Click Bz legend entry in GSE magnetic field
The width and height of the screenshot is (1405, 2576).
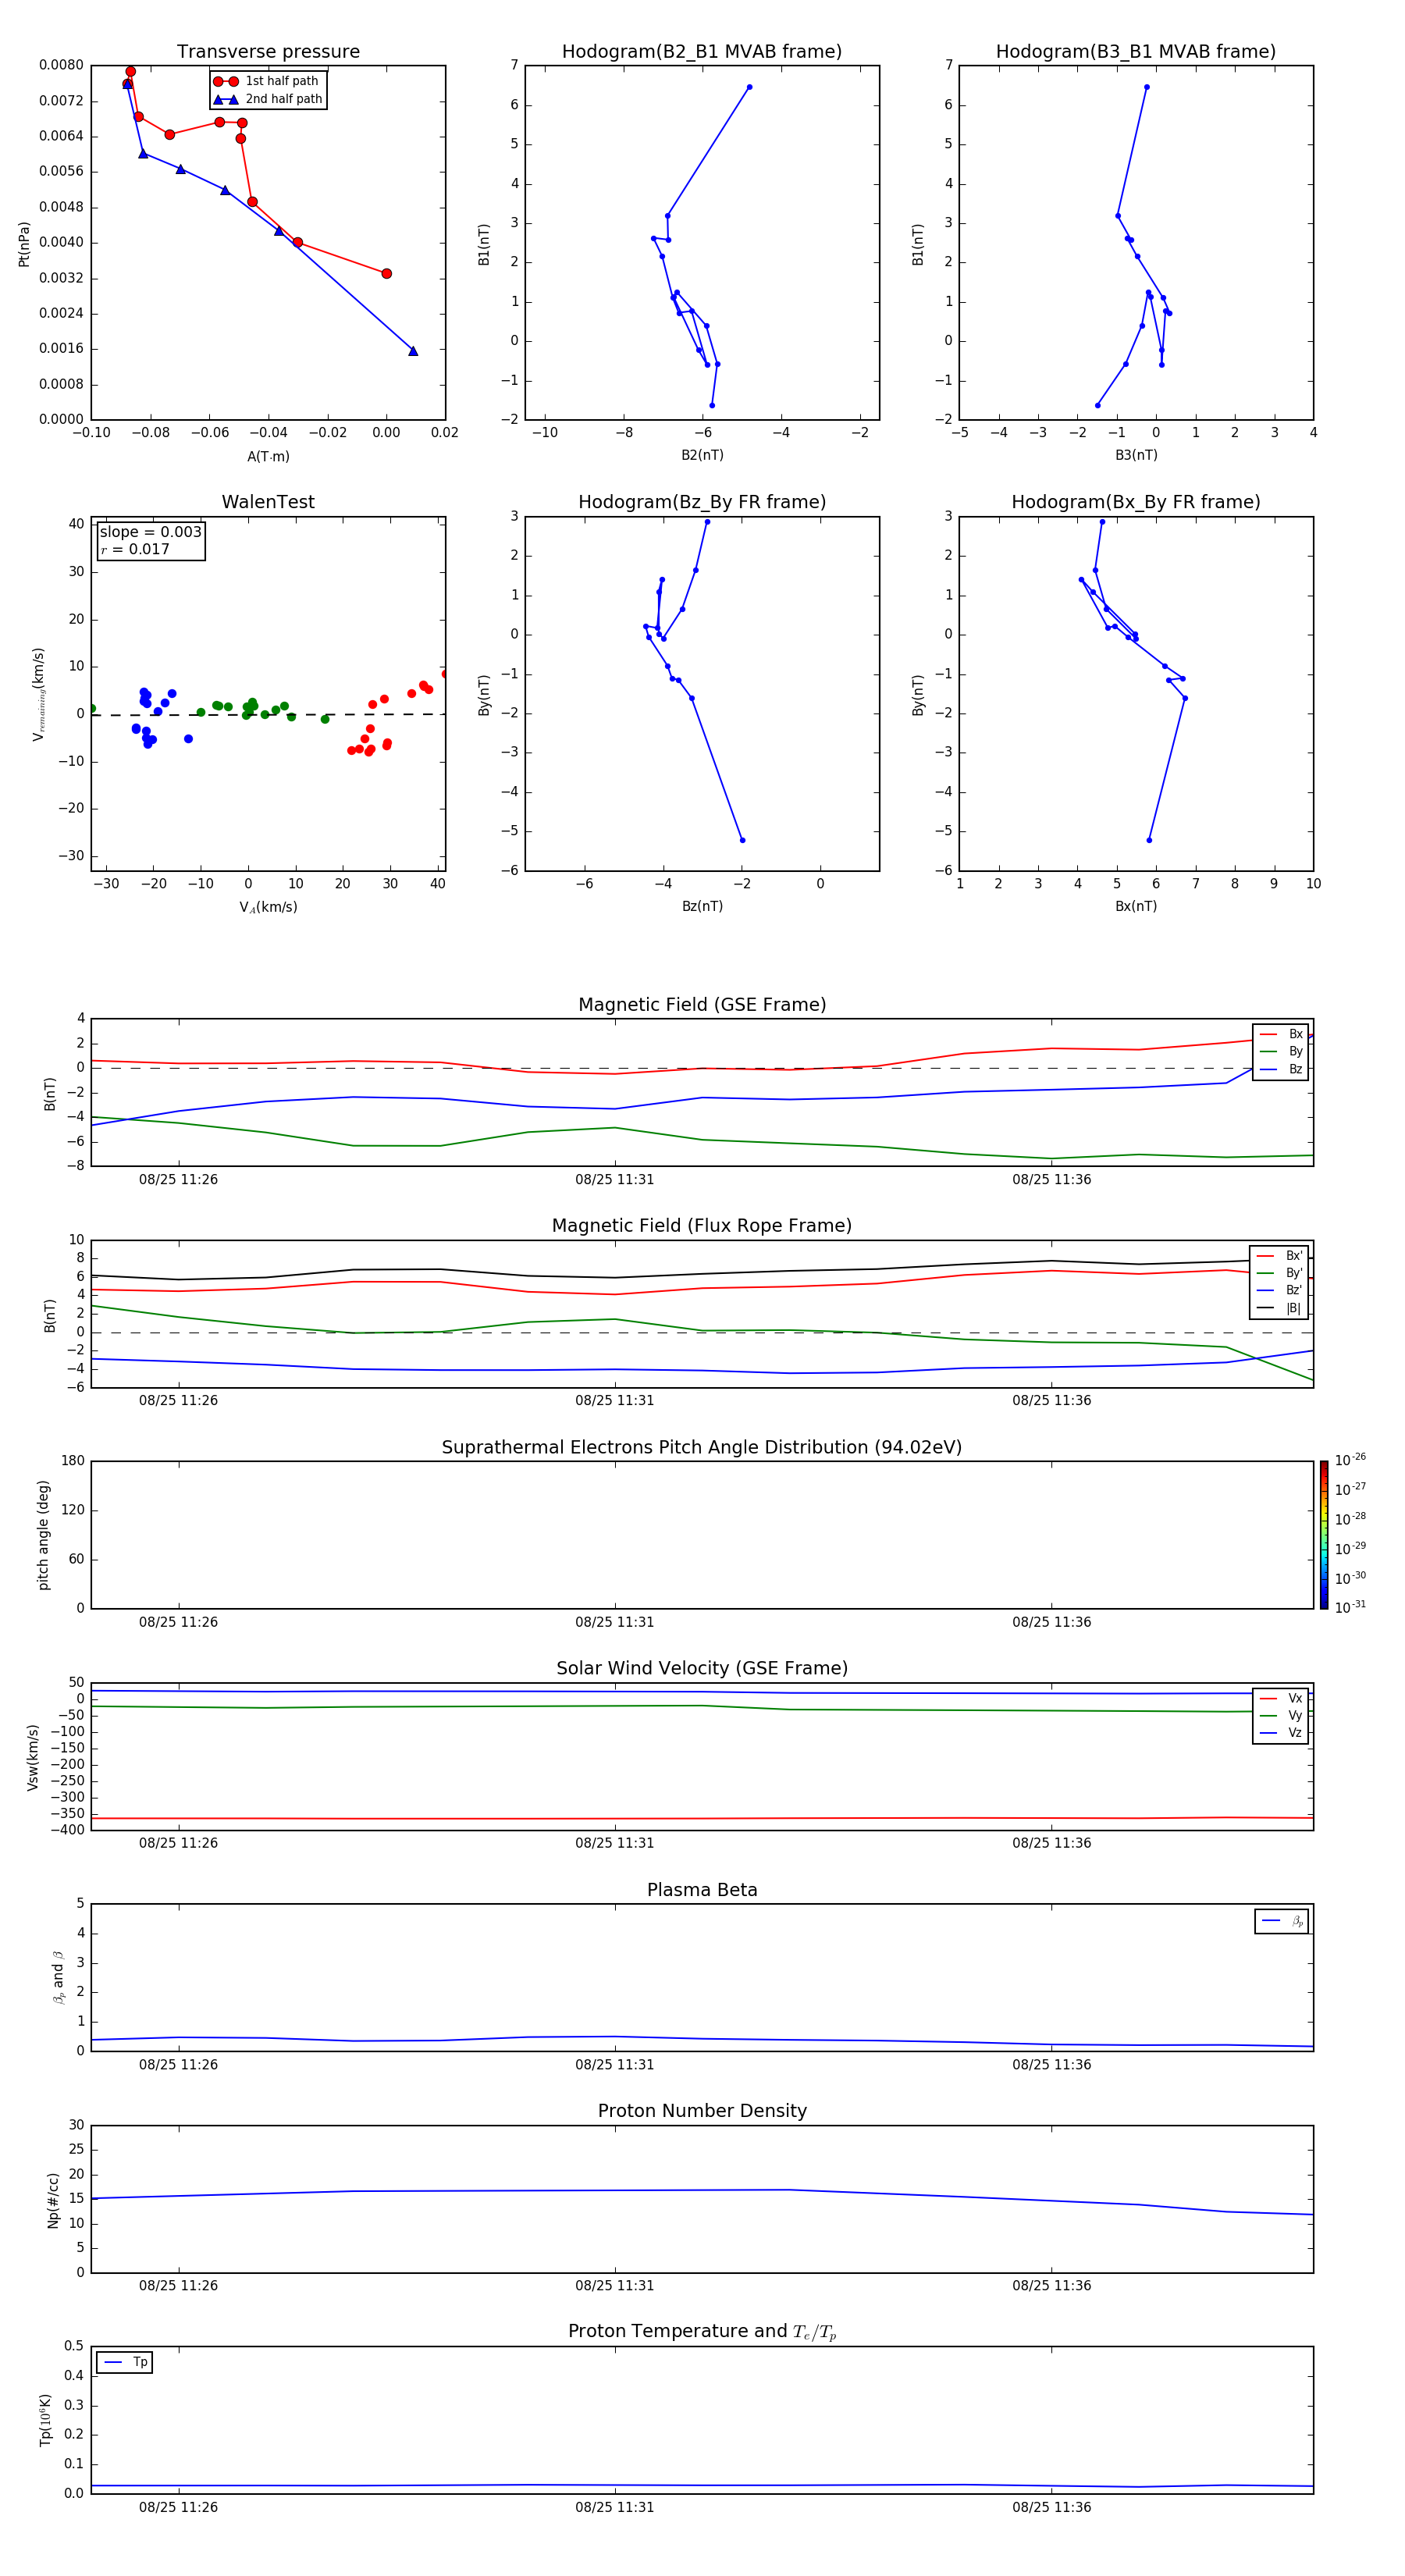click(x=1281, y=1069)
